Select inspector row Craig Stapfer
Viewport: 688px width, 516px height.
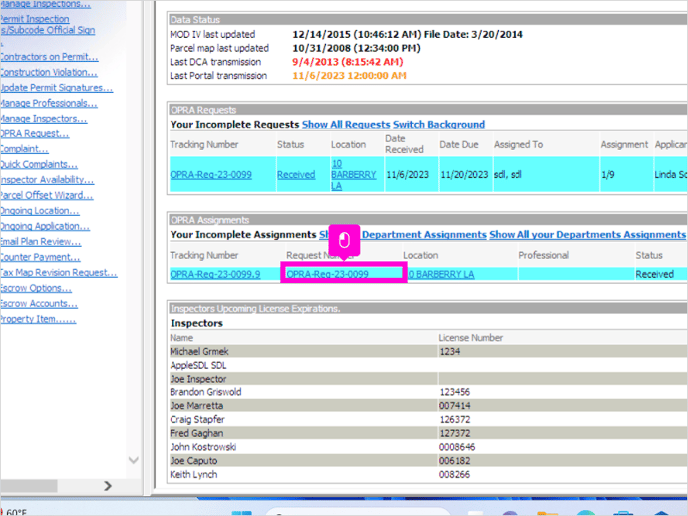coord(428,419)
